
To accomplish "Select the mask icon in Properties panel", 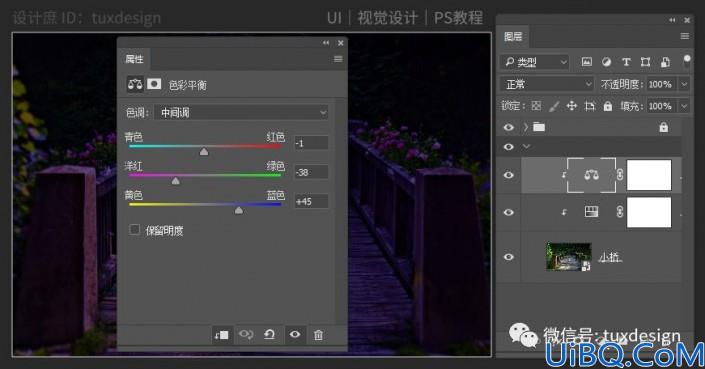I will [154, 84].
